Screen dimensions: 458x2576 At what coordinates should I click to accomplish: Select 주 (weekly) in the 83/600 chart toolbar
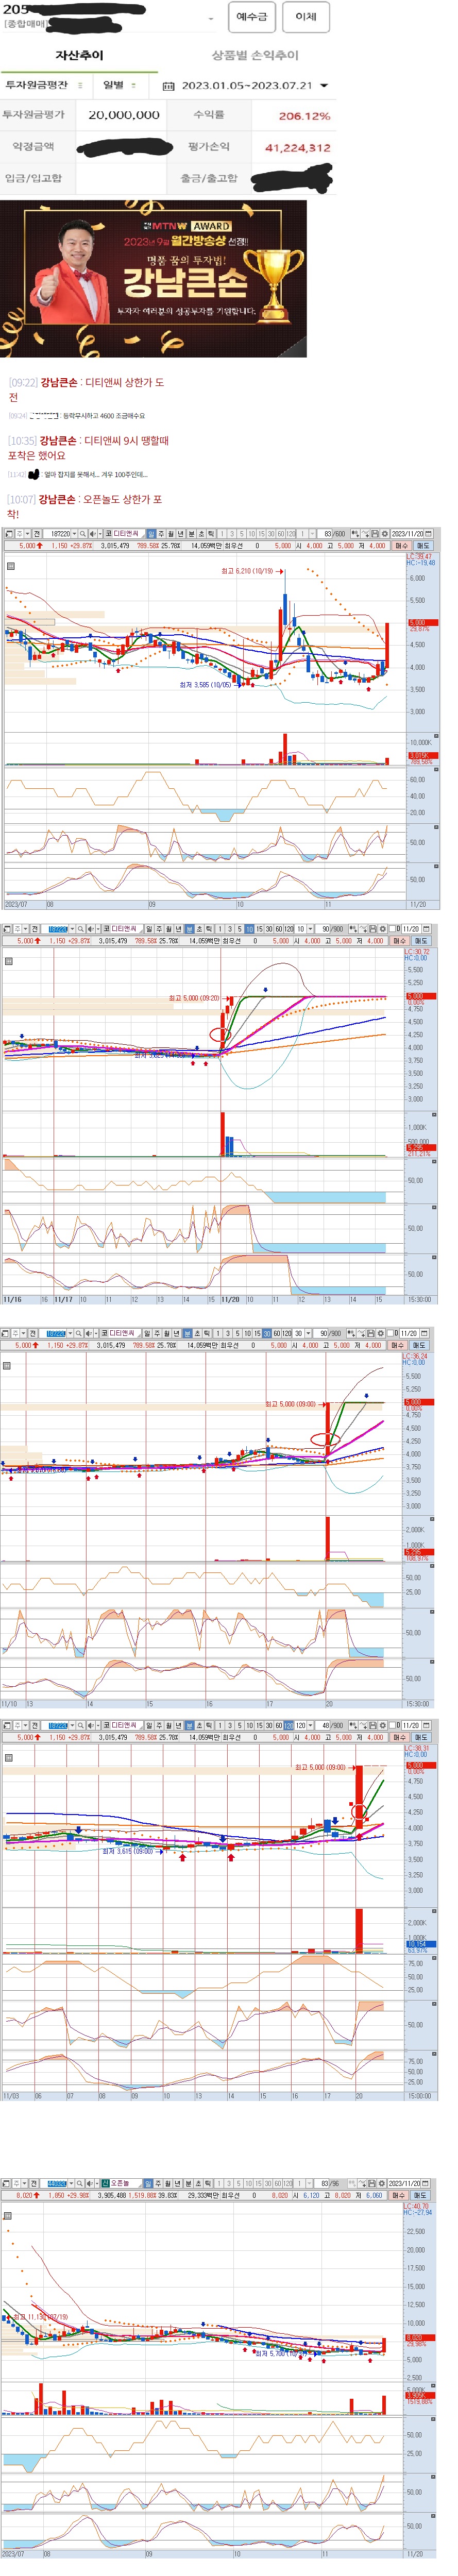pyautogui.click(x=160, y=534)
